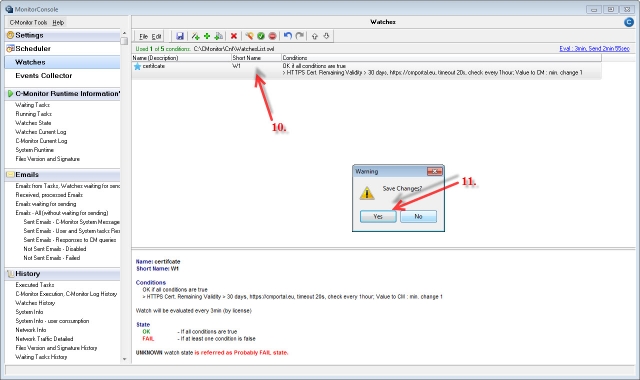This screenshot has height=380, width=640.
Task: Open Running Tasks item
Action: [33, 114]
